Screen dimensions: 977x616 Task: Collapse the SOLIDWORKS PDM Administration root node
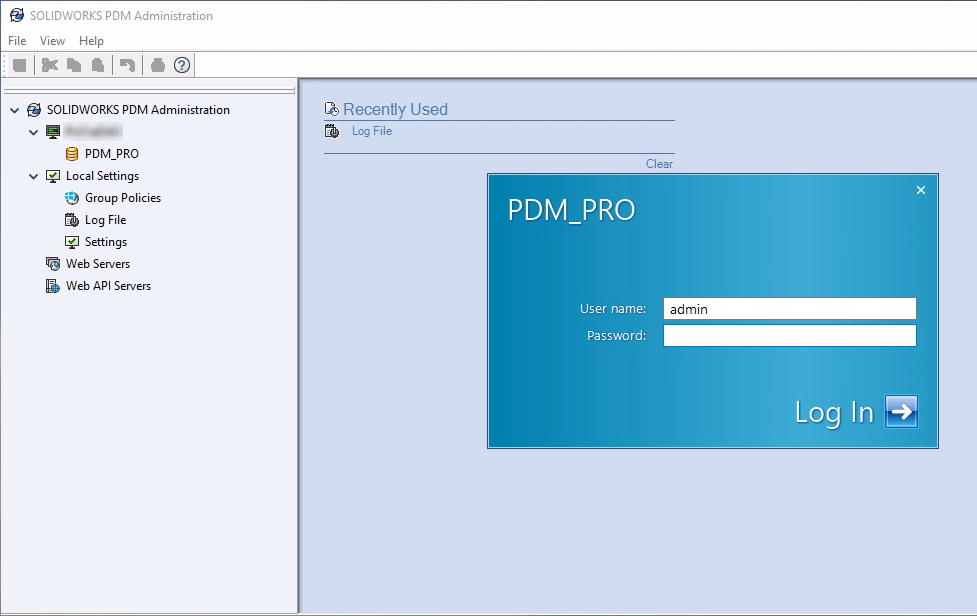[14, 110]
